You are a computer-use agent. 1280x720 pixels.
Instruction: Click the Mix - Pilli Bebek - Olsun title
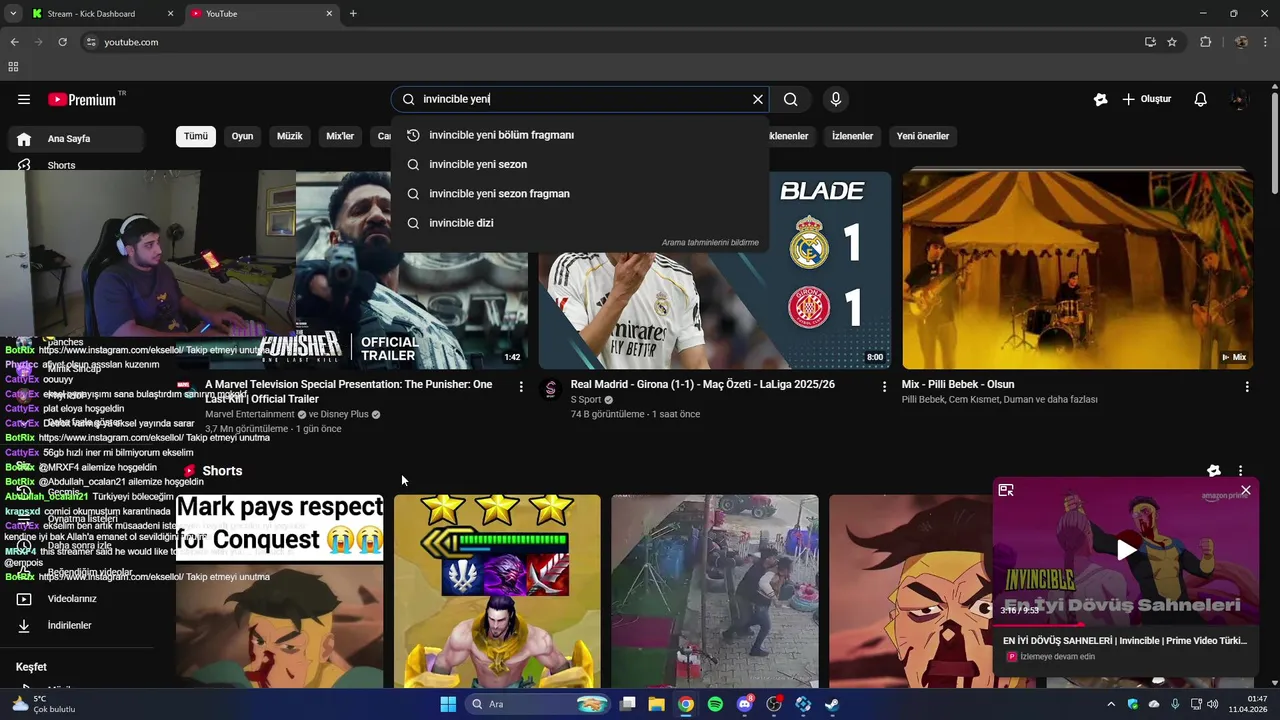(x=958, y=384)
